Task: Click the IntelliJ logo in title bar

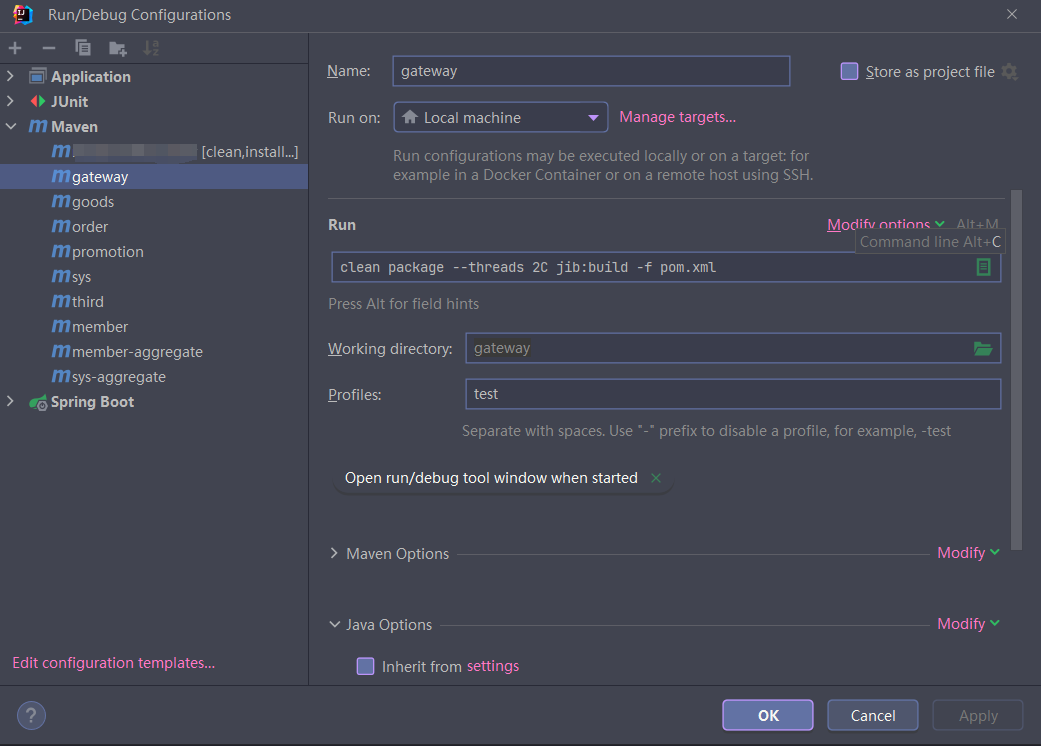Action: pos(23,15)
